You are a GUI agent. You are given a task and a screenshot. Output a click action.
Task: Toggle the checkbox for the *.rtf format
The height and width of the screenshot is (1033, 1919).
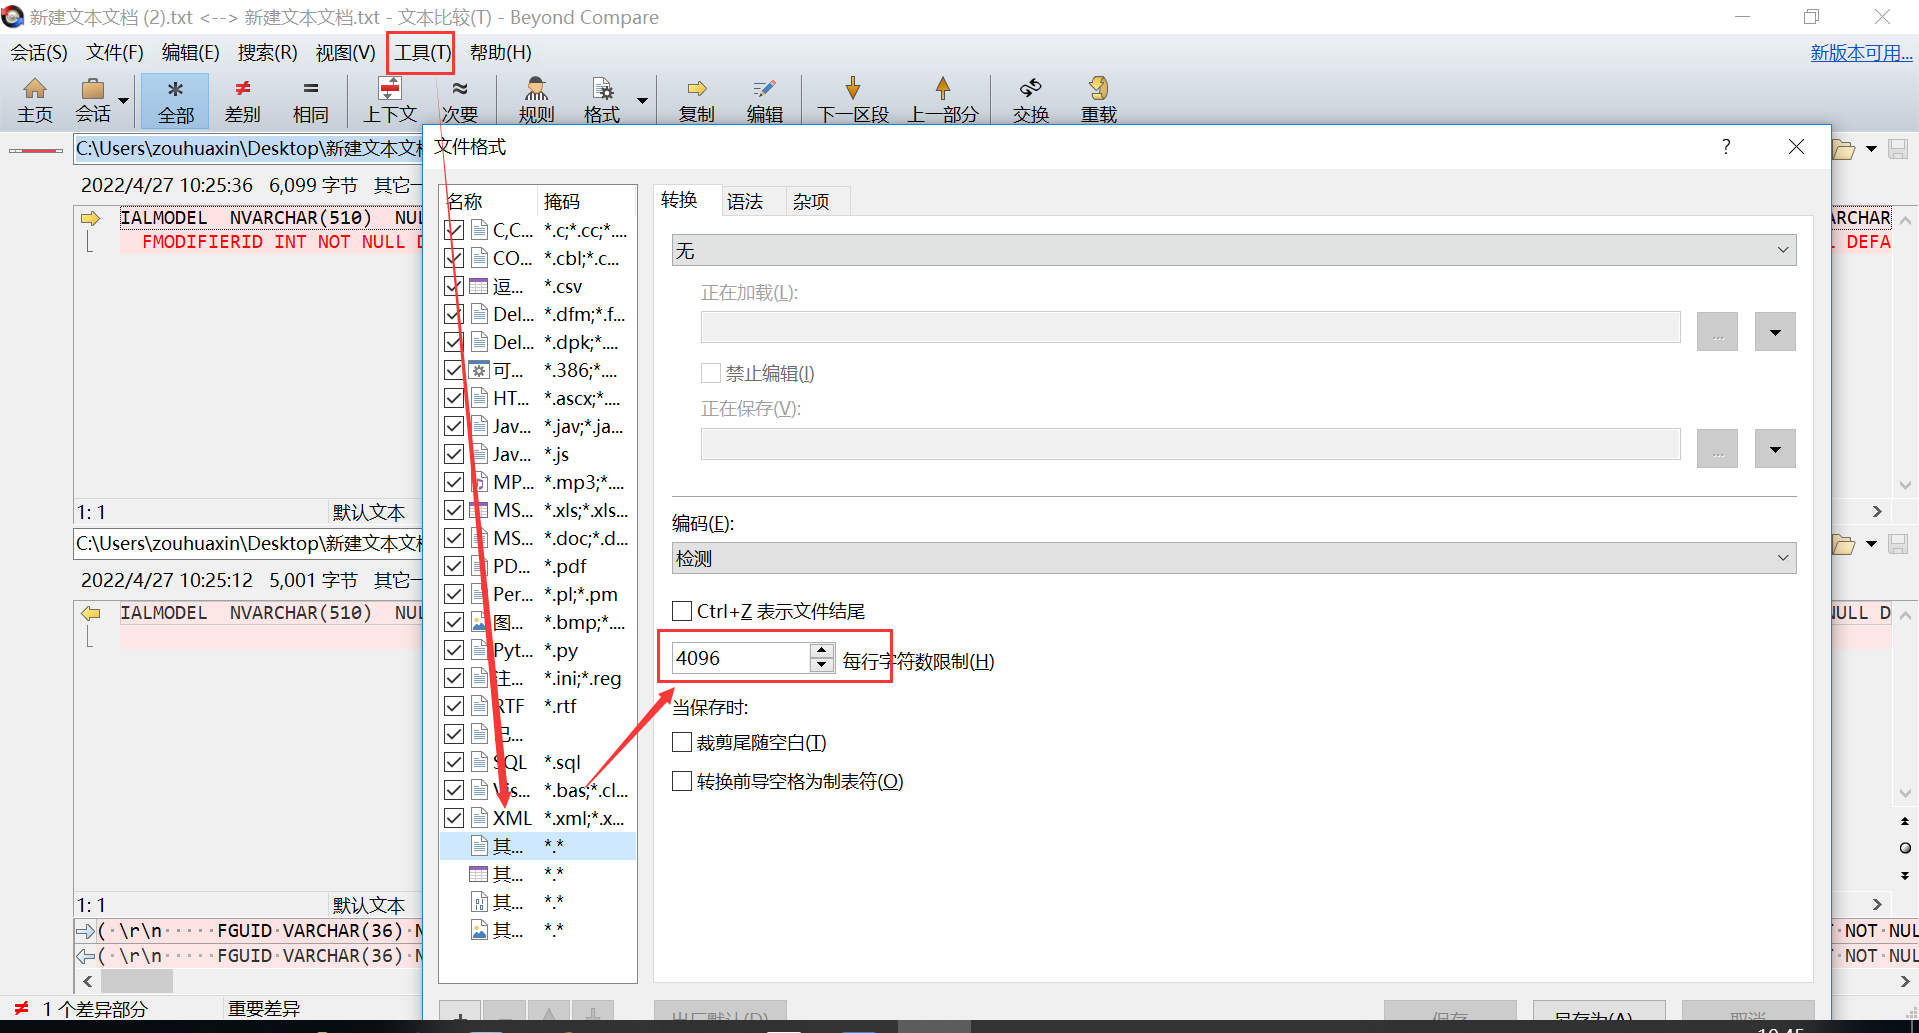pyautogui.click(x=454, y=706)
